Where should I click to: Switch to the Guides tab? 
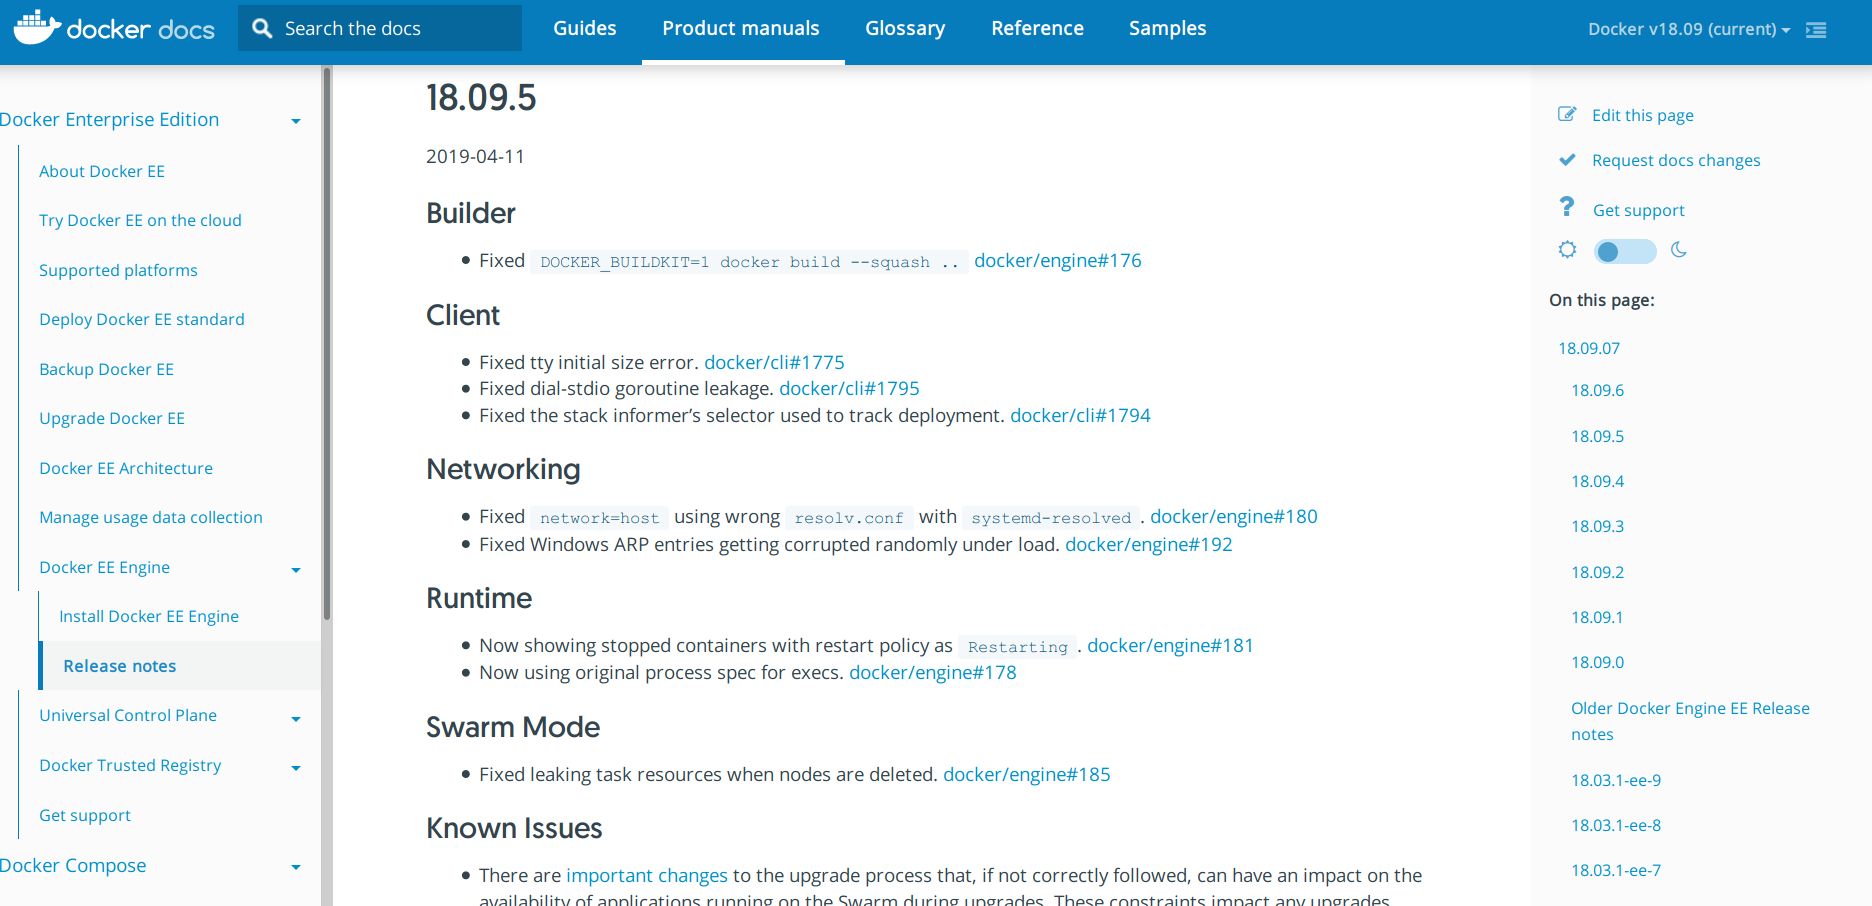tap(585, 29)
